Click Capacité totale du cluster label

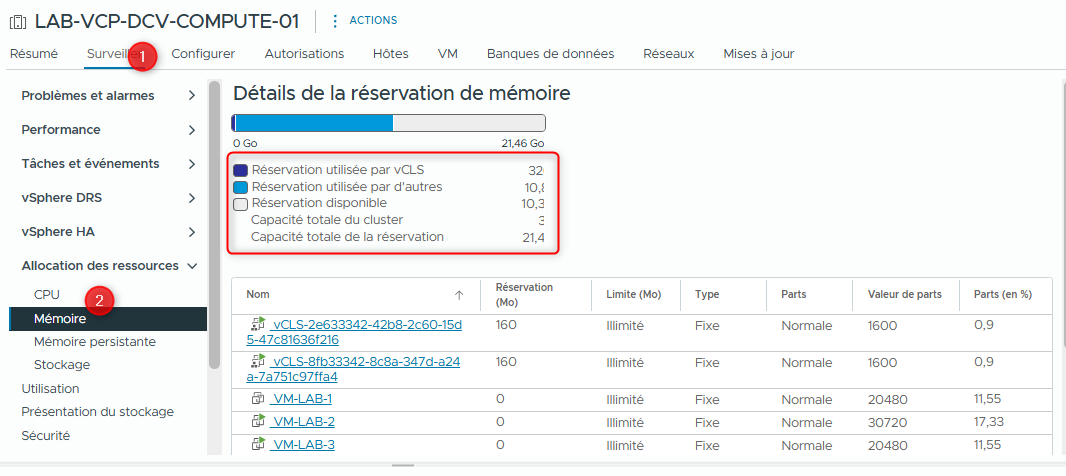click(327, 220)
